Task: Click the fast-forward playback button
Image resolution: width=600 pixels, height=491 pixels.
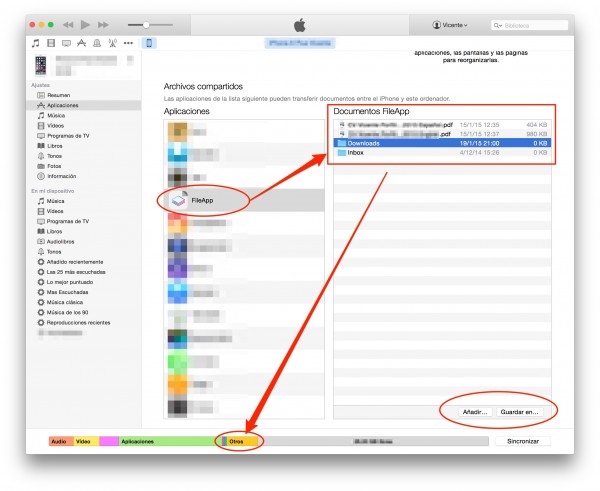Action: click(x=103, y=25)
